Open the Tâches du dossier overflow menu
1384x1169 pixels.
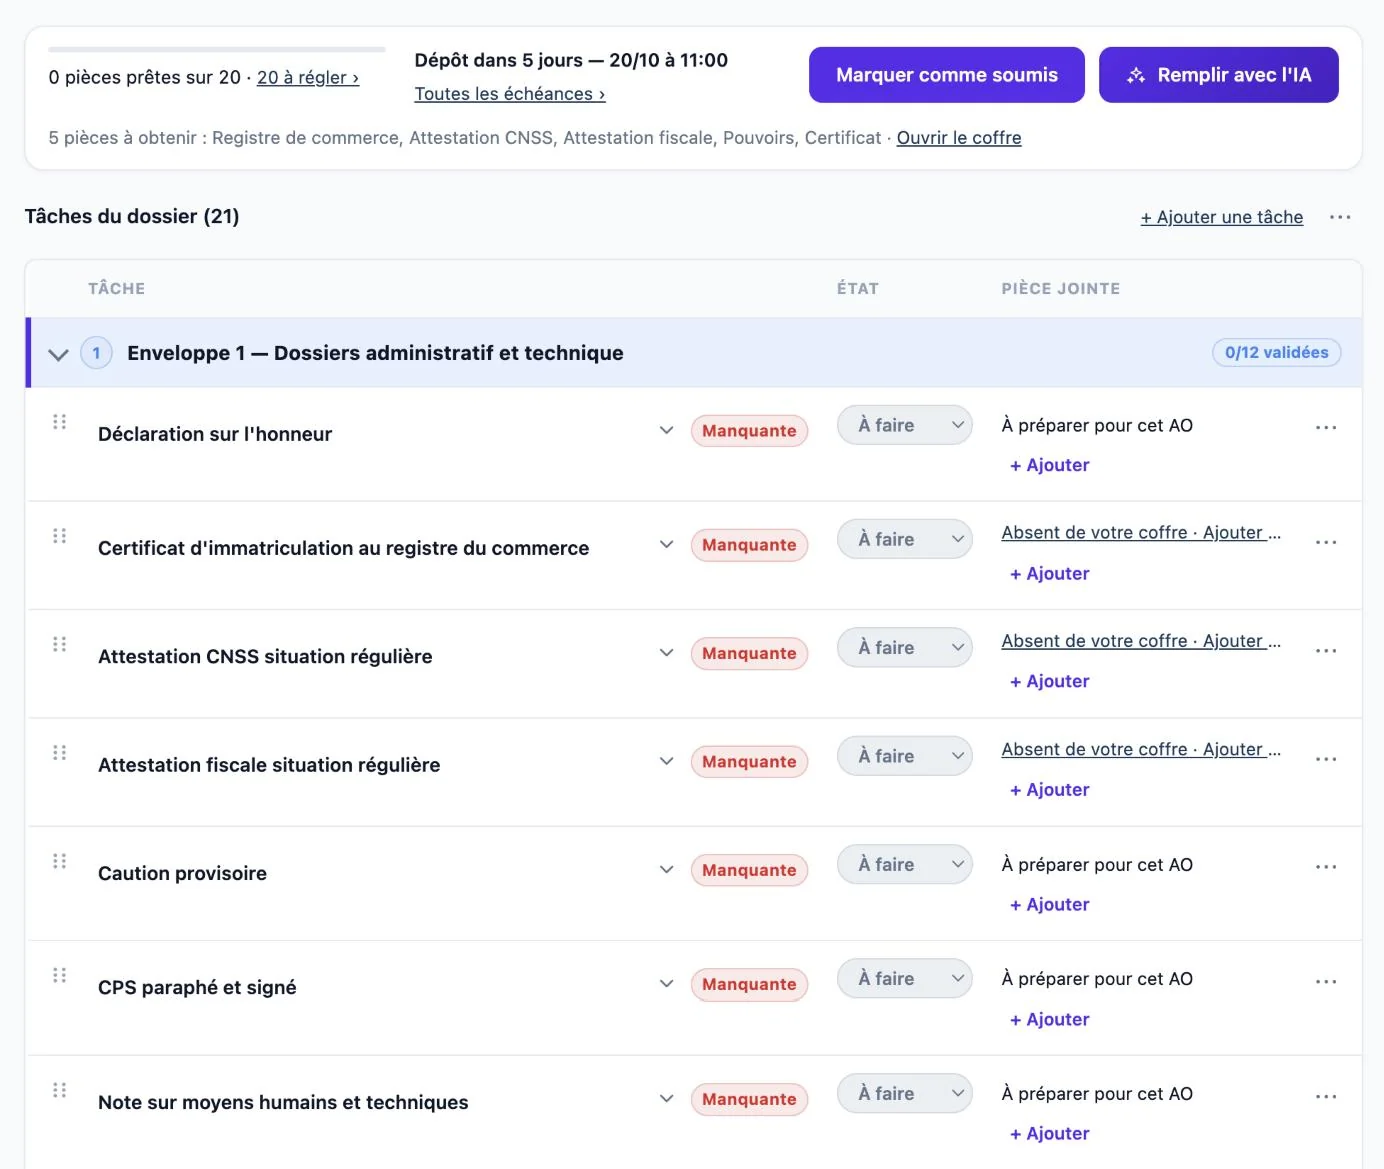click(x=1340, y=217)
